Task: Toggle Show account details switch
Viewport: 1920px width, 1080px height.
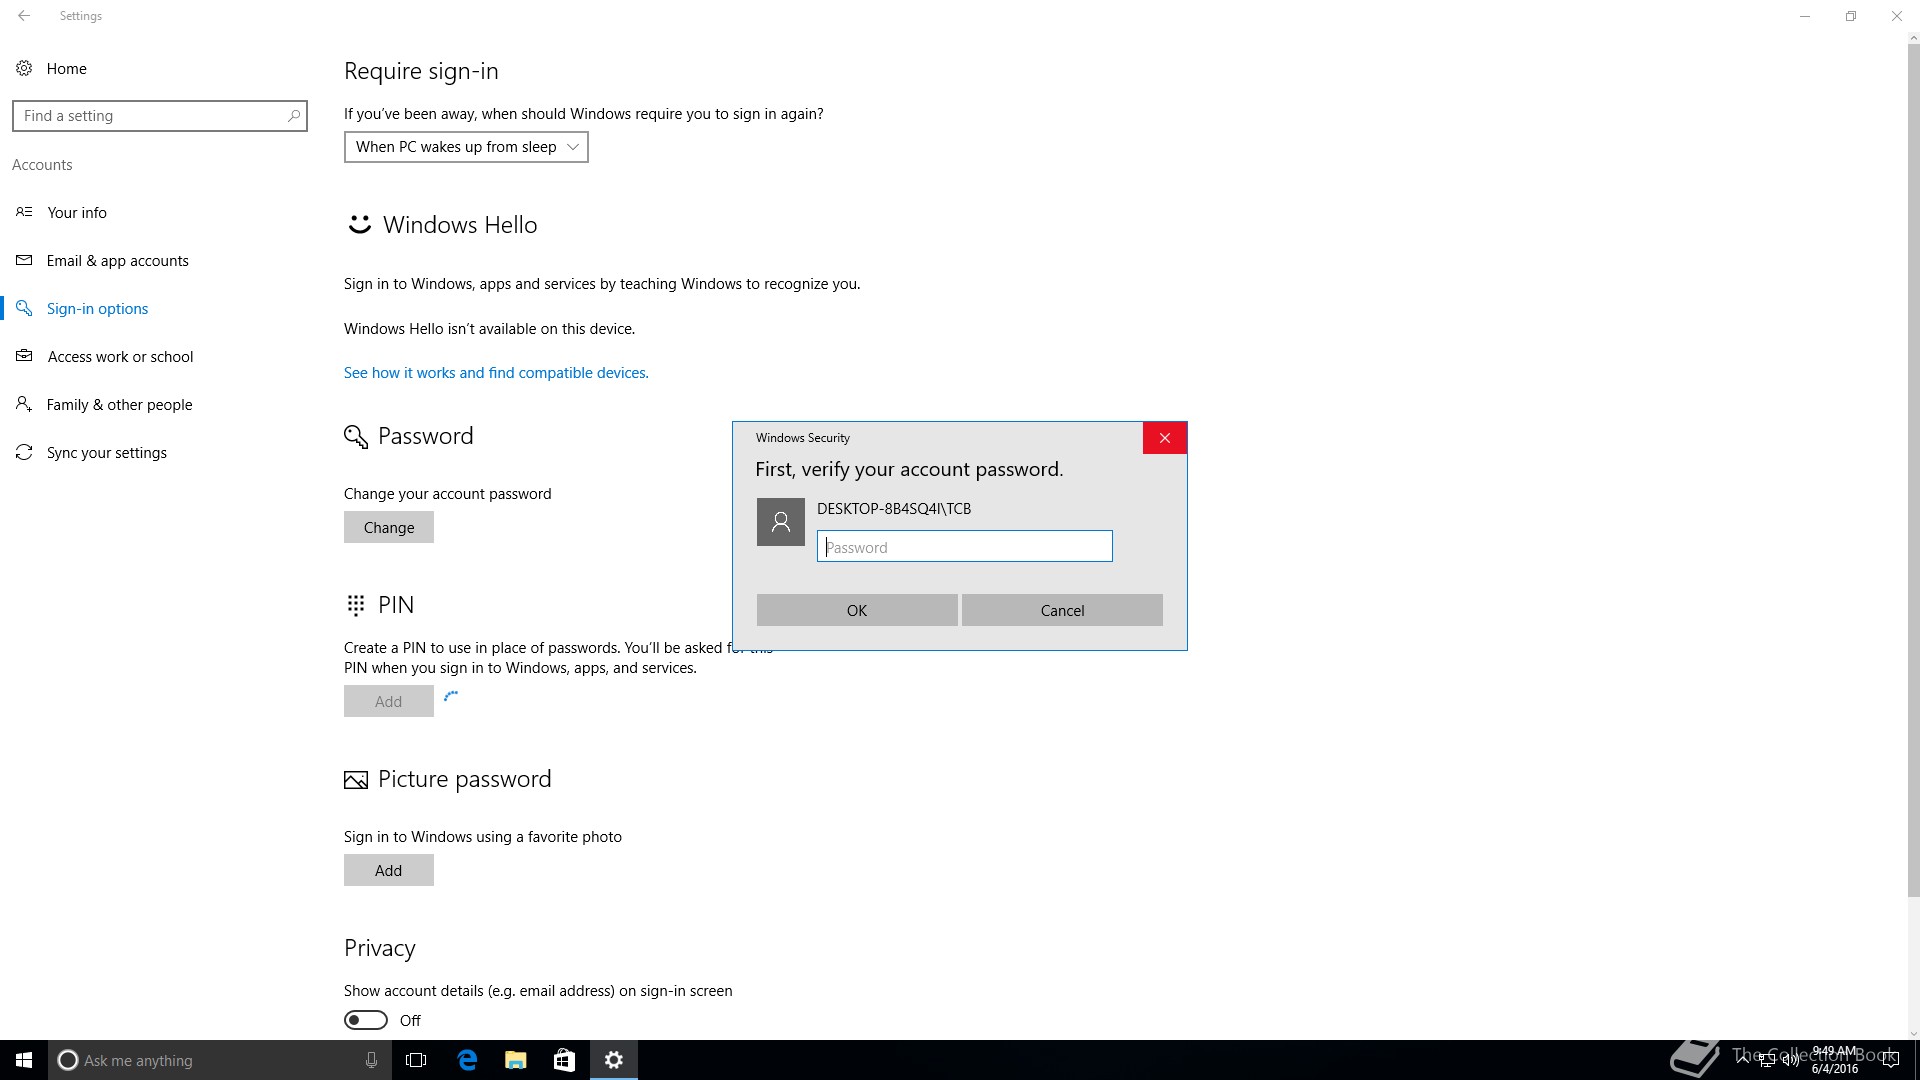Action: coord(366,1020)
